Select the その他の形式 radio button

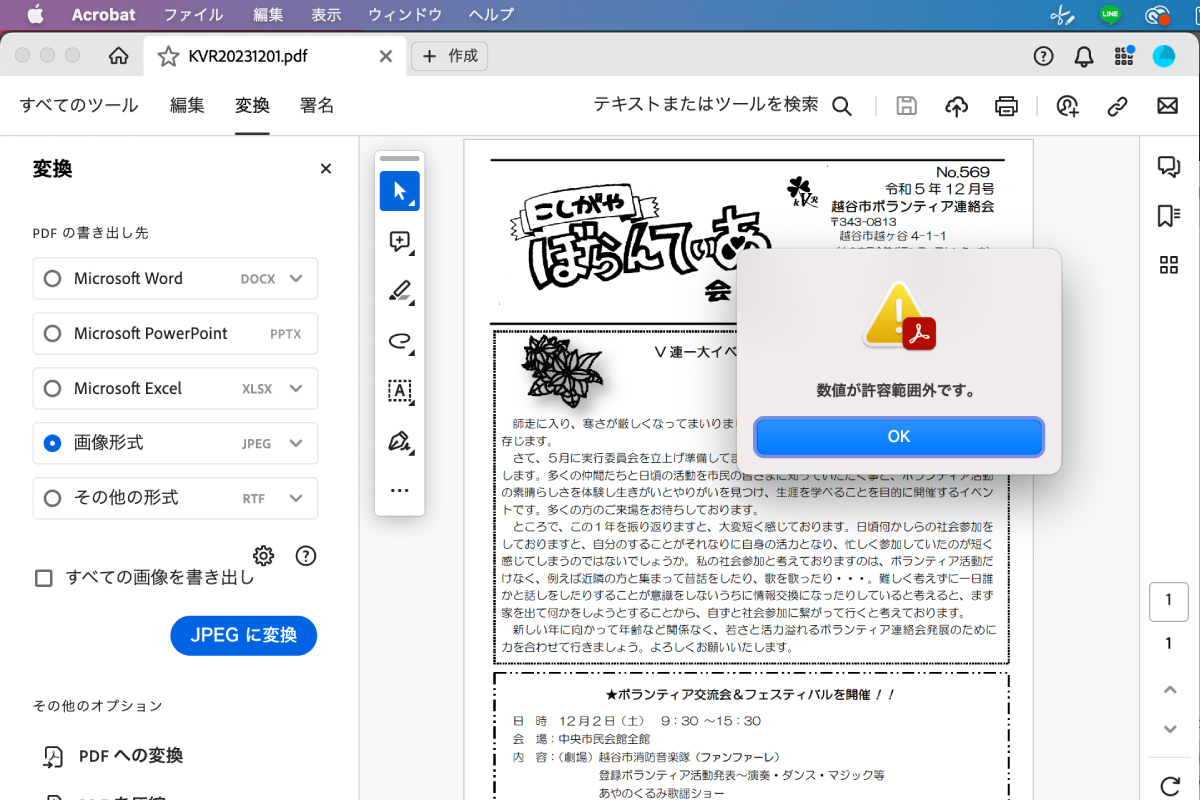coord(52,498)
